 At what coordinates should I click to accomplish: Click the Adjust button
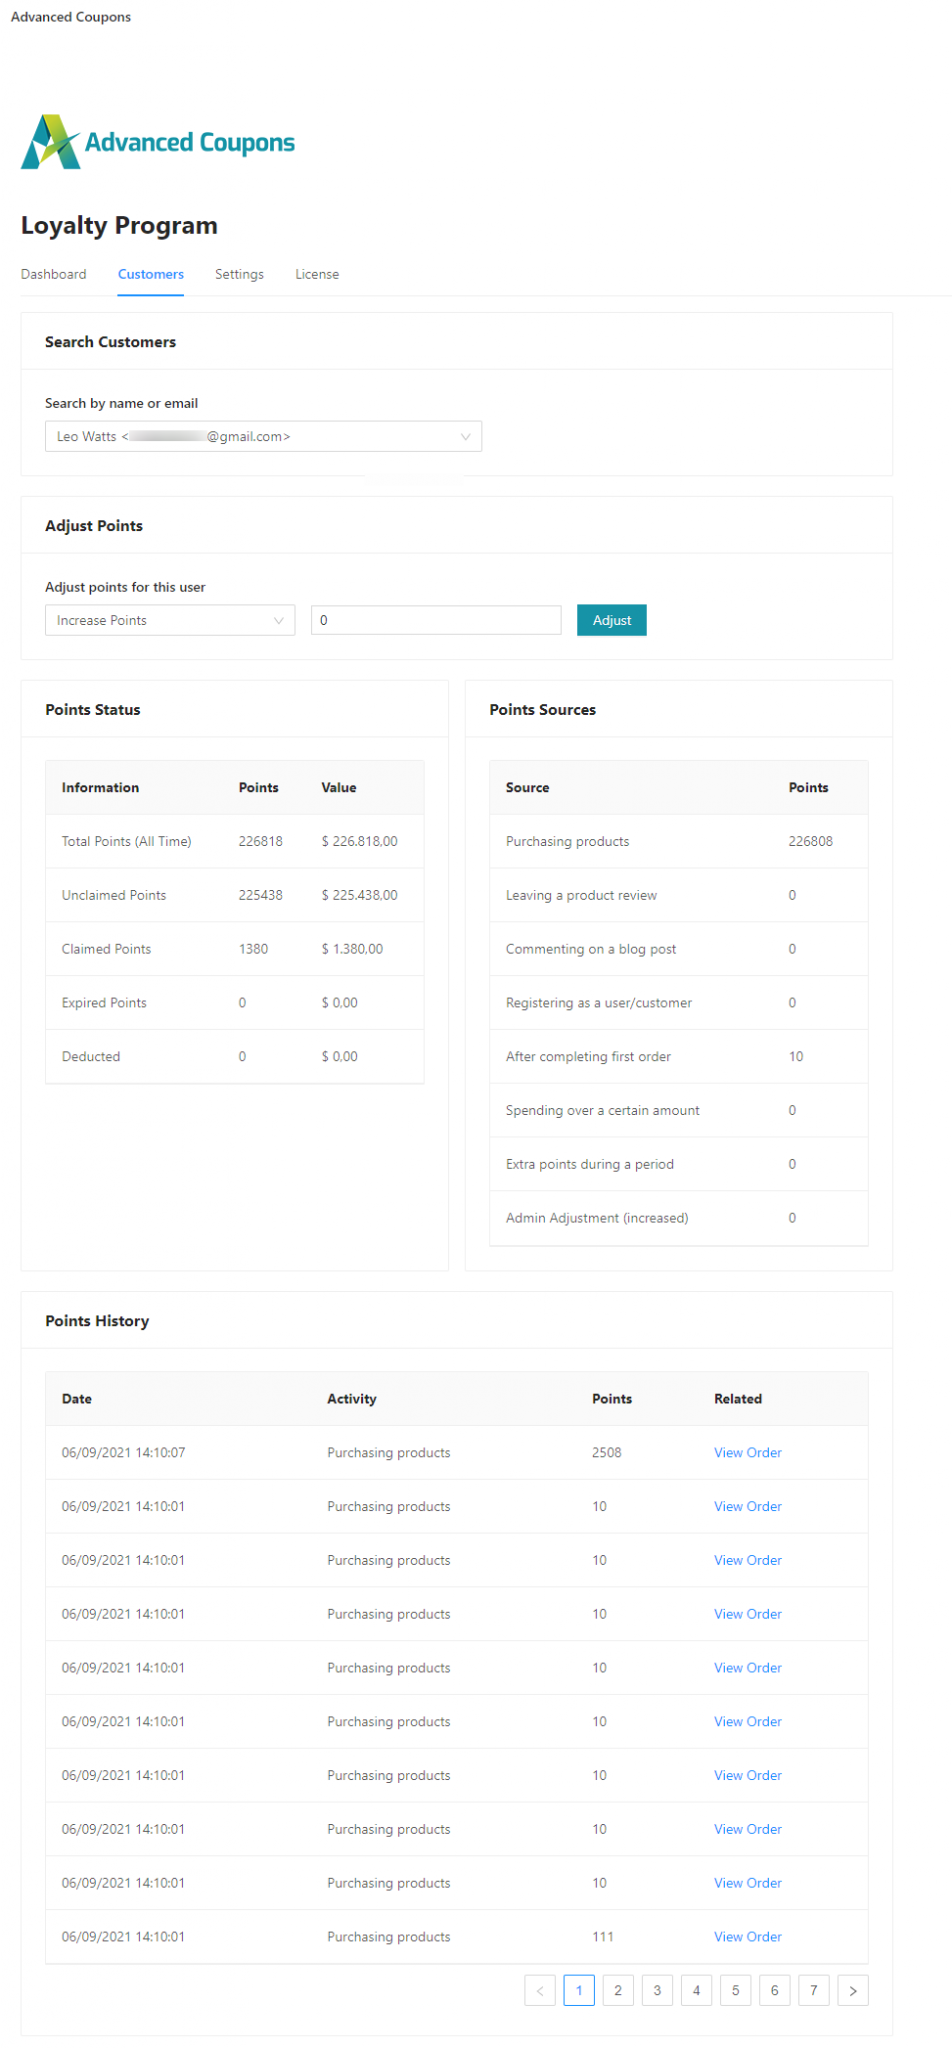612,620
